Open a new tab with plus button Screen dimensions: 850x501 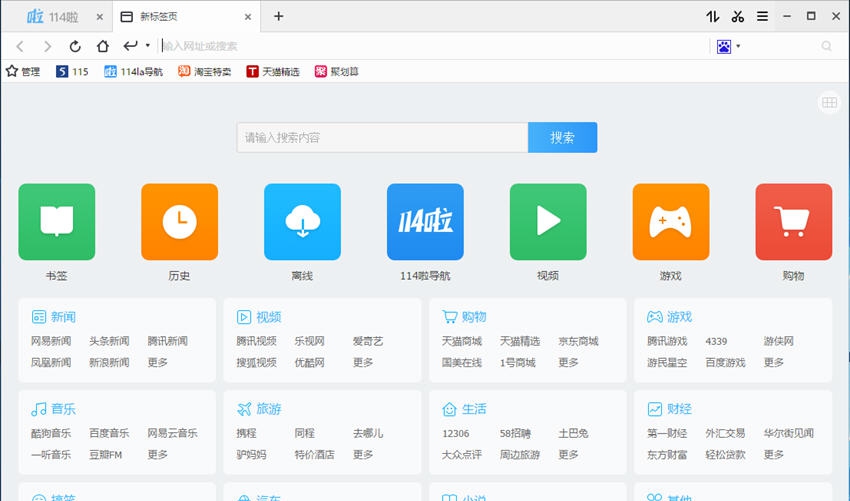[x=279, y=16]
